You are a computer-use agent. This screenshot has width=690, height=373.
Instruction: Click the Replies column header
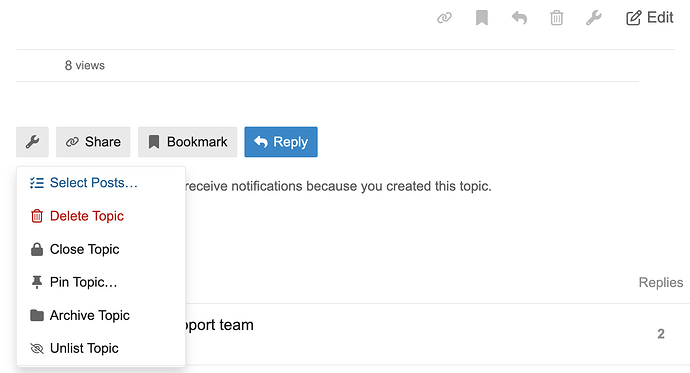click(661, 282)
